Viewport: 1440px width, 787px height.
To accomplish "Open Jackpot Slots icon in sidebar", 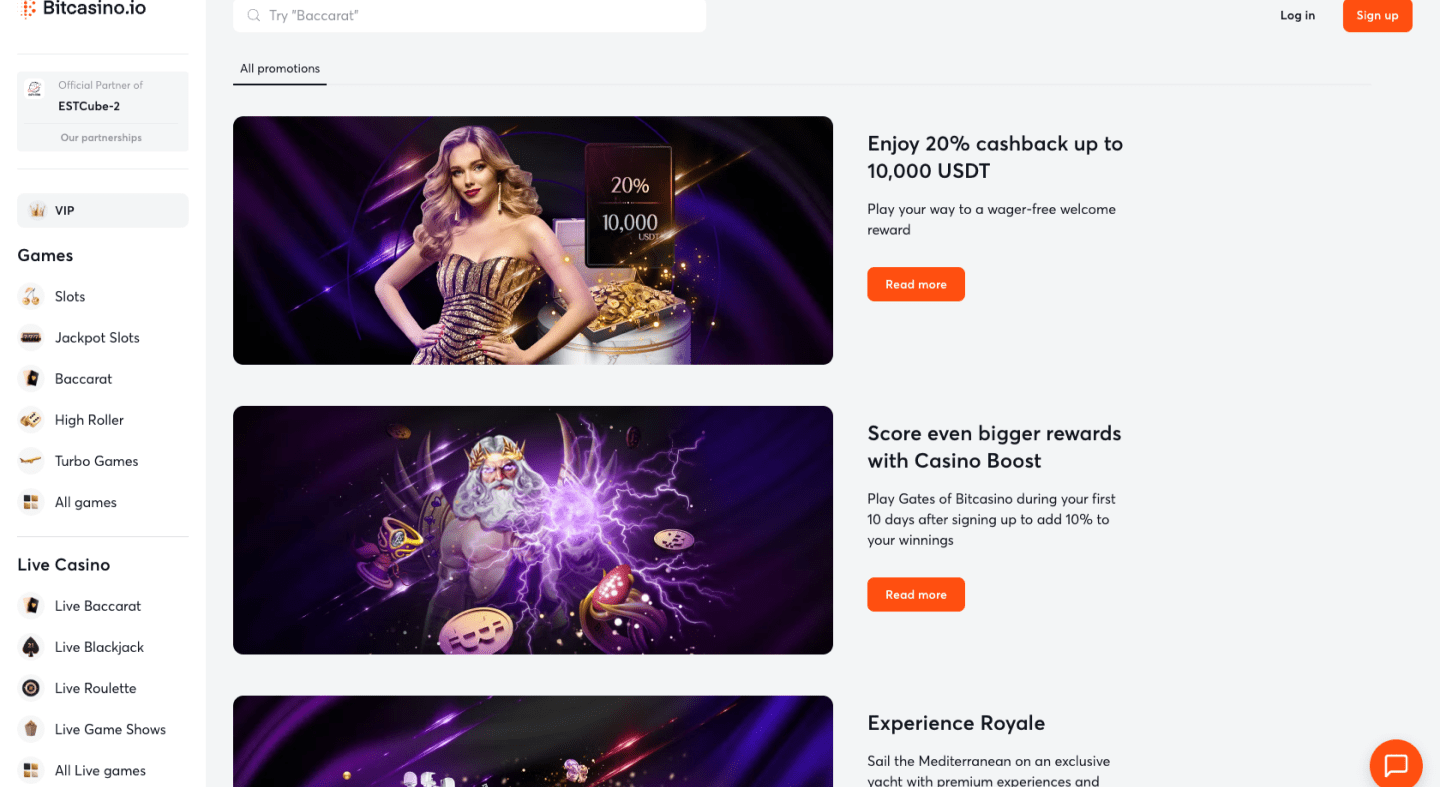I will (x=31, y=337).
